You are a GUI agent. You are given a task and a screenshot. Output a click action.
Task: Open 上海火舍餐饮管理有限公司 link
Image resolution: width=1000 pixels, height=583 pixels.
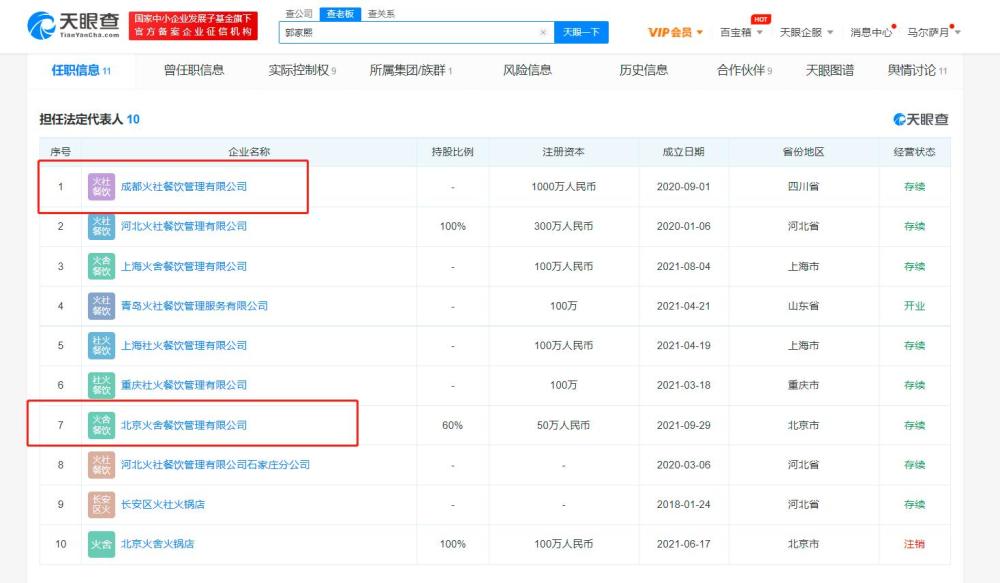click(x=184, y=267)
